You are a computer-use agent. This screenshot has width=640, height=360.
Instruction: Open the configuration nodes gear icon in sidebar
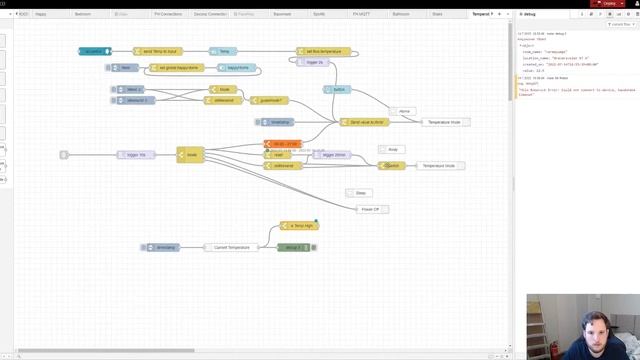628,14
